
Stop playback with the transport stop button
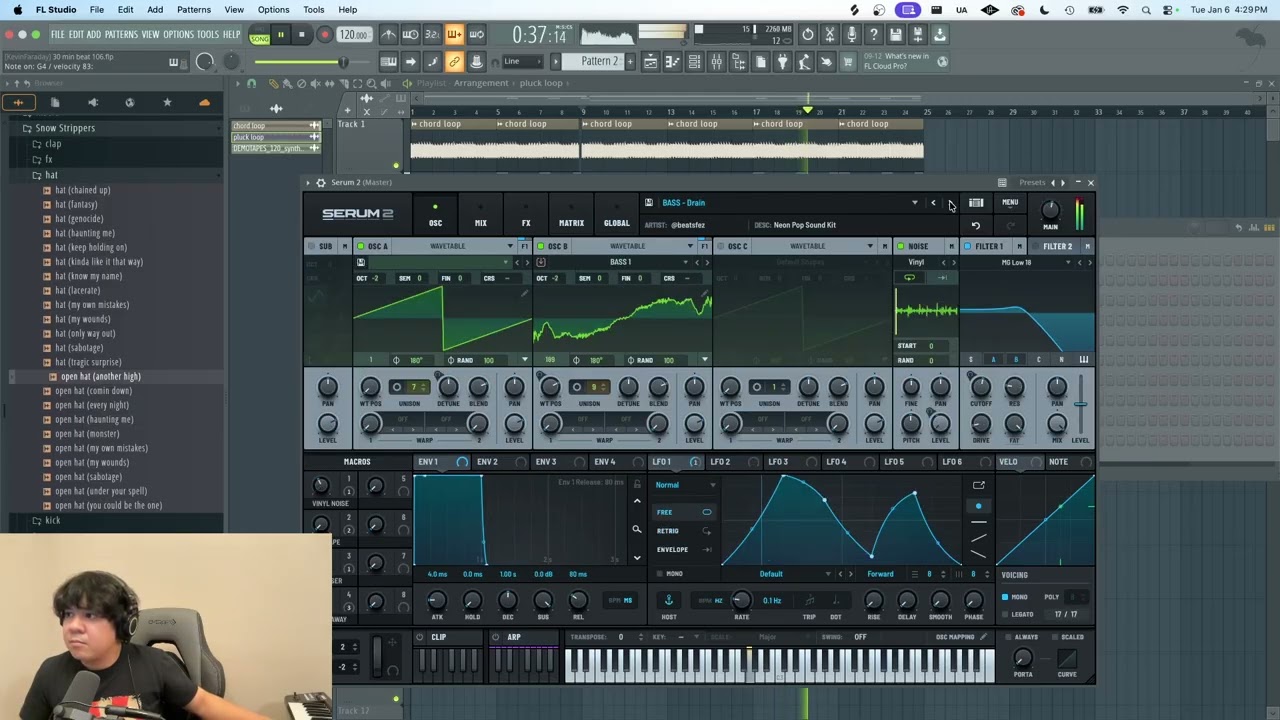[301, 35]
